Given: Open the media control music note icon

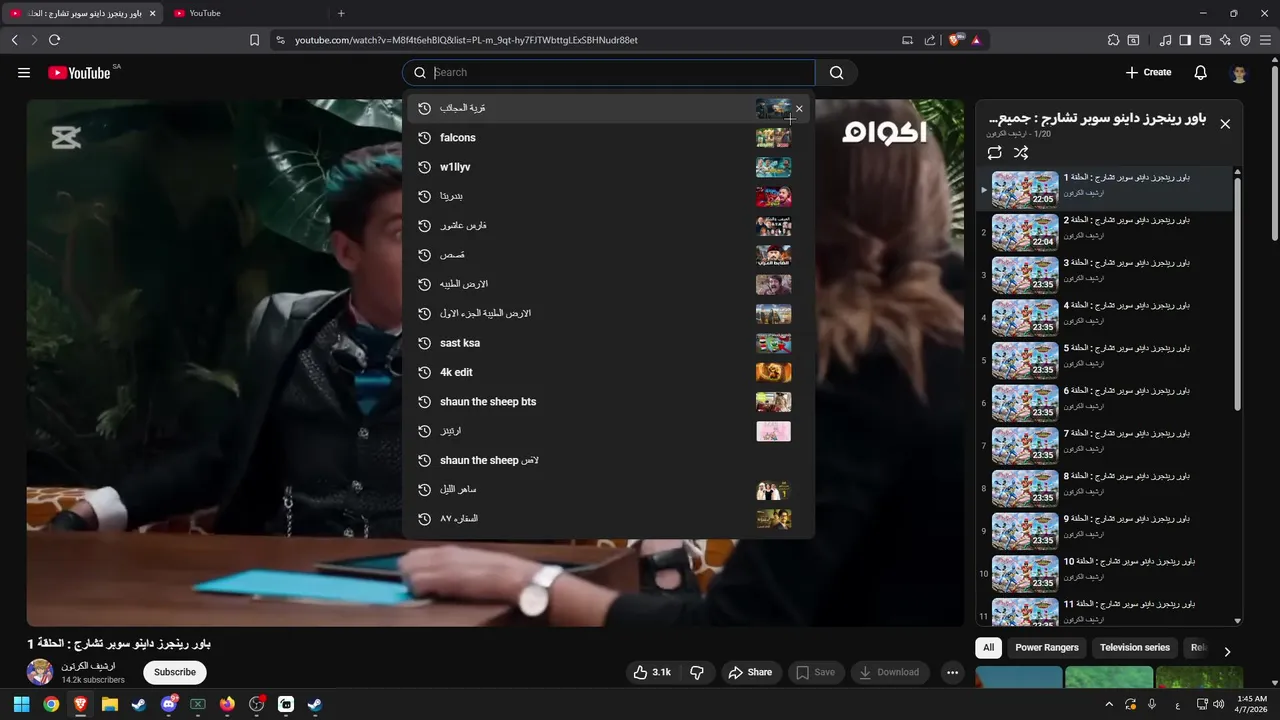Looking at the screenshot, I should (x=1165, y=40).
